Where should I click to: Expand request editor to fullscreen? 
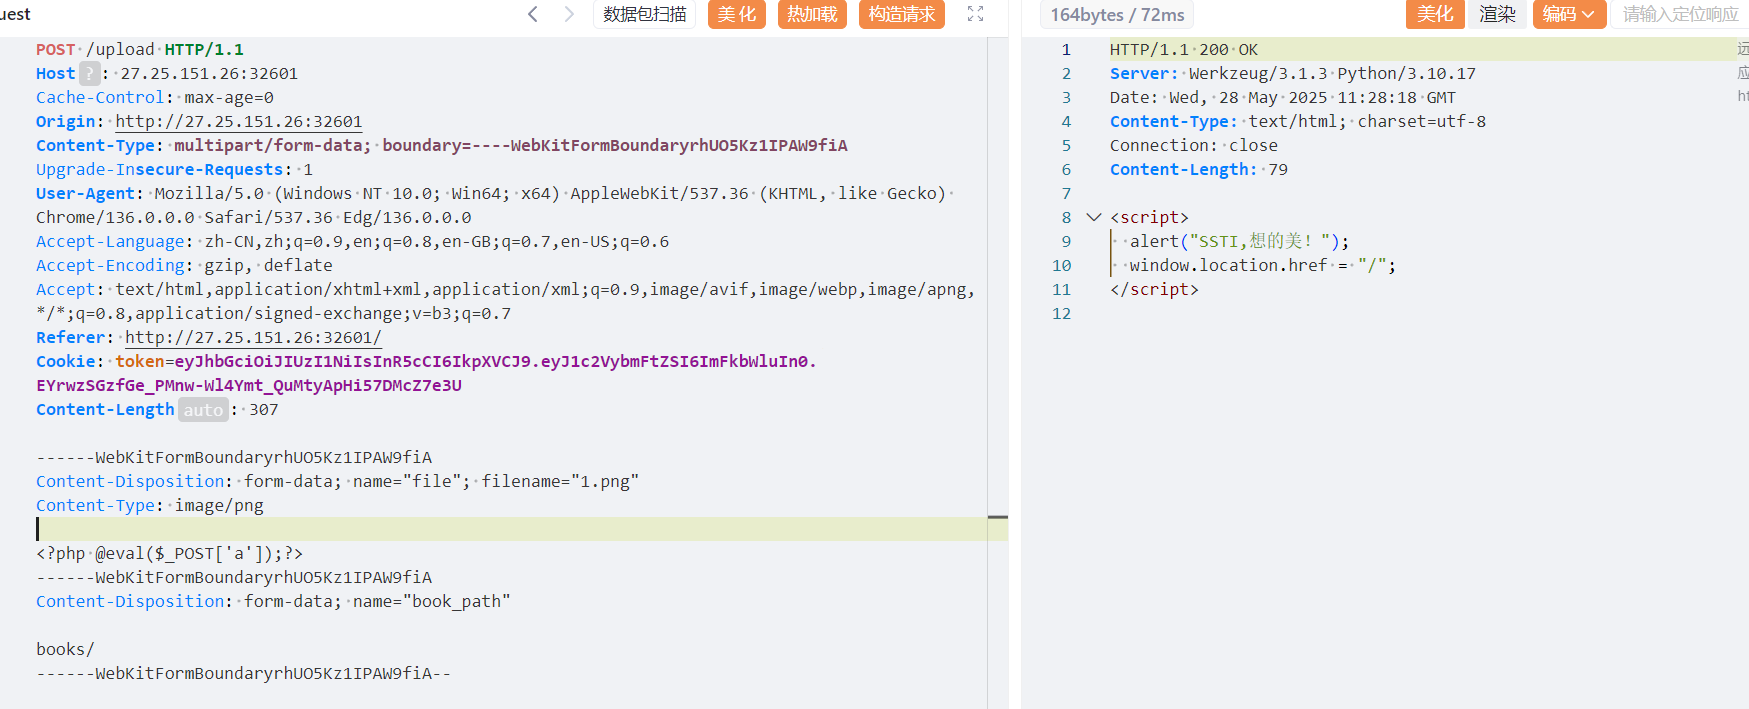[976, 14]
